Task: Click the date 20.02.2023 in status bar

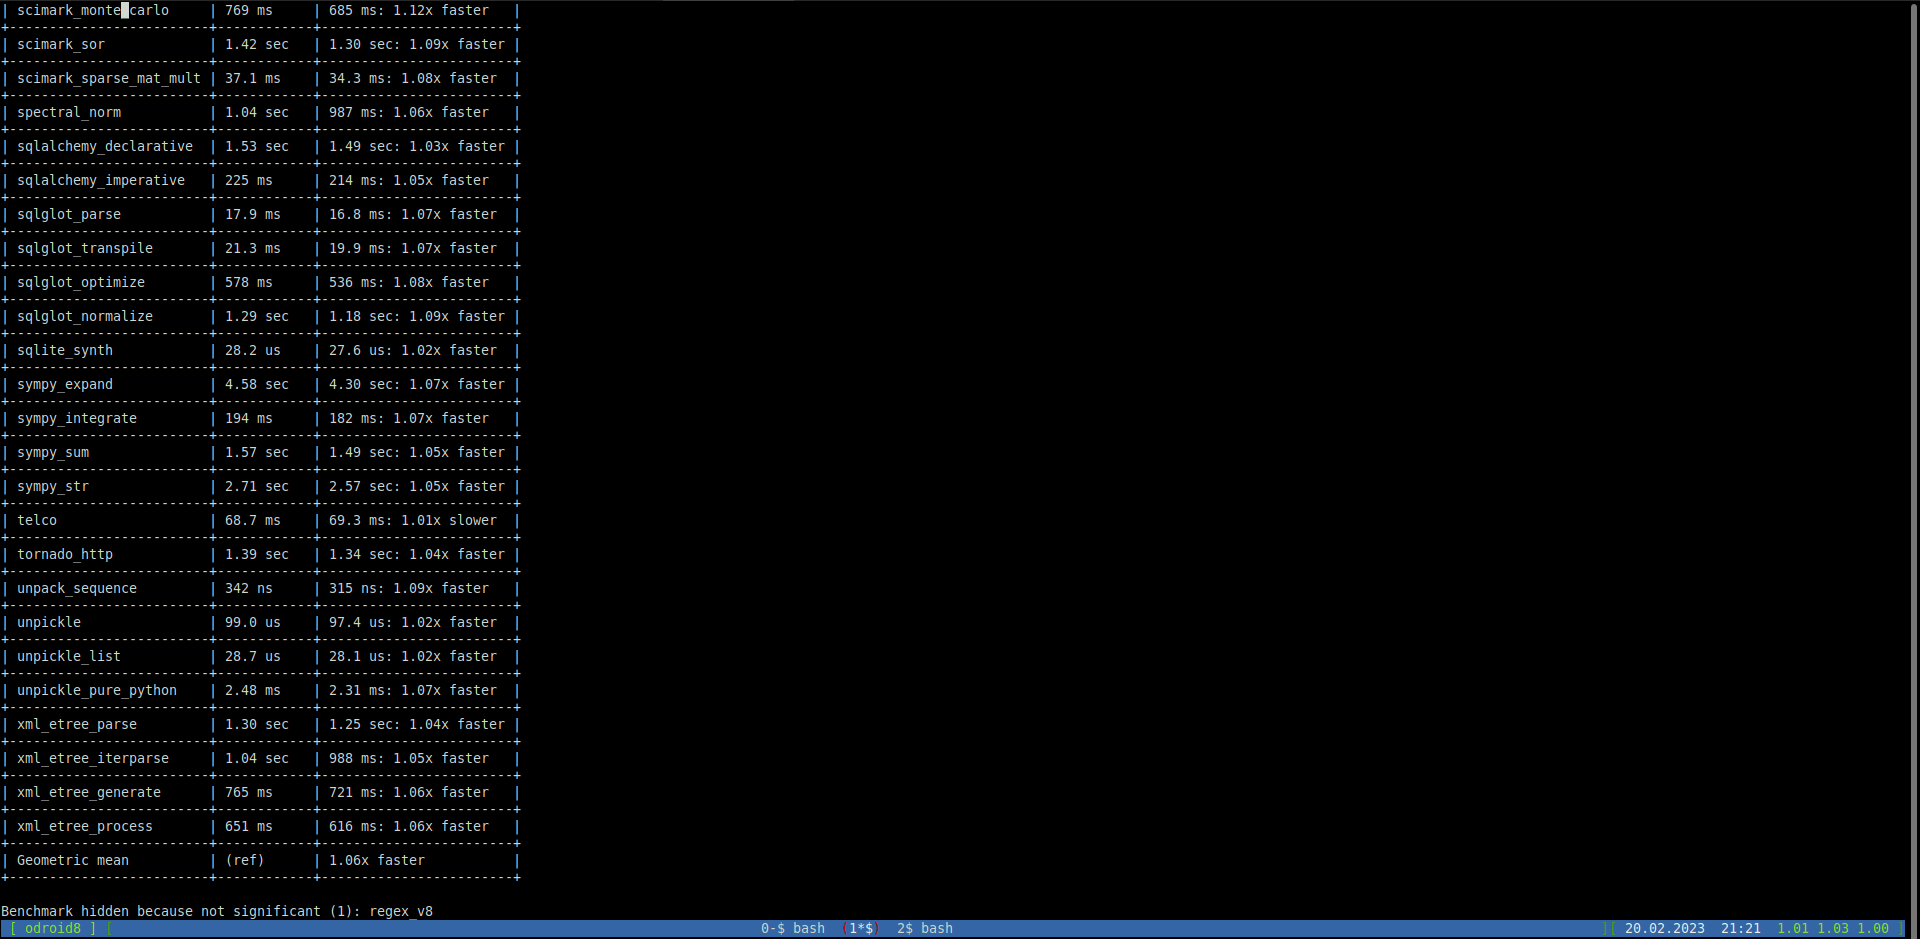Action: point(1665,929)
